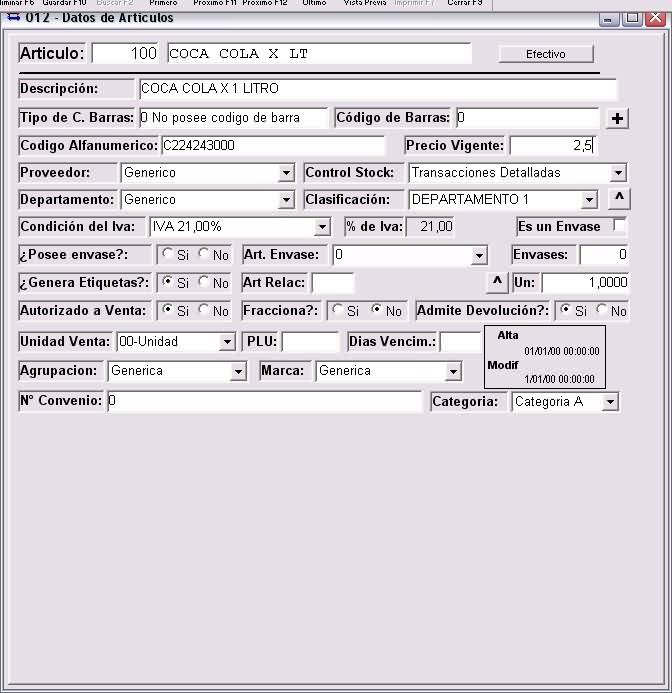This screenshot has width=672, height=693.
Task: Click Cerrar F9 in the toolbar
Action: click(x=465, y=3)
